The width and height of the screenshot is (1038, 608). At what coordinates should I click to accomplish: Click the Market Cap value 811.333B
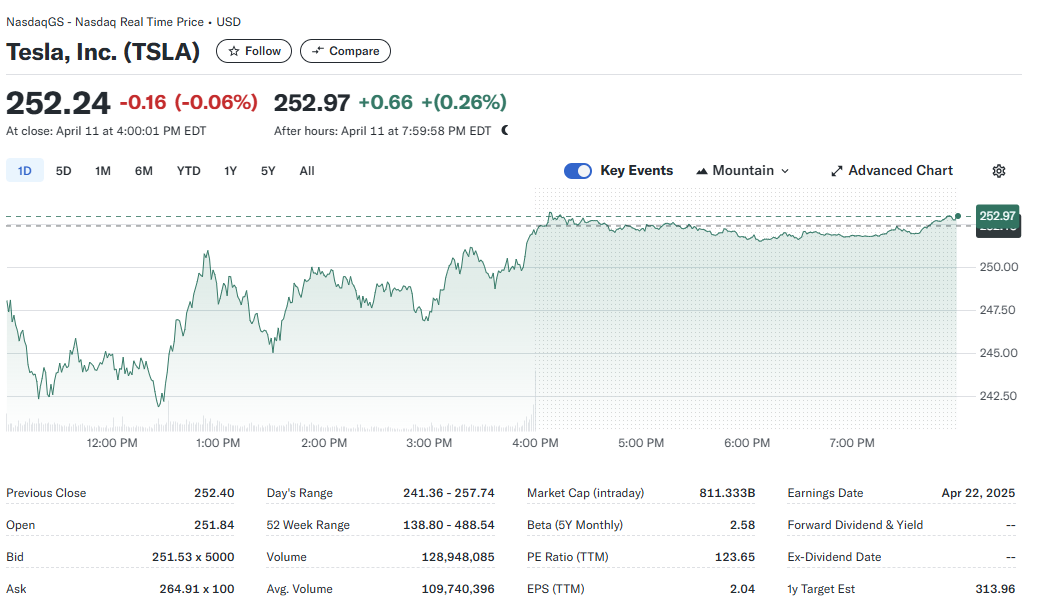(728, 493)
